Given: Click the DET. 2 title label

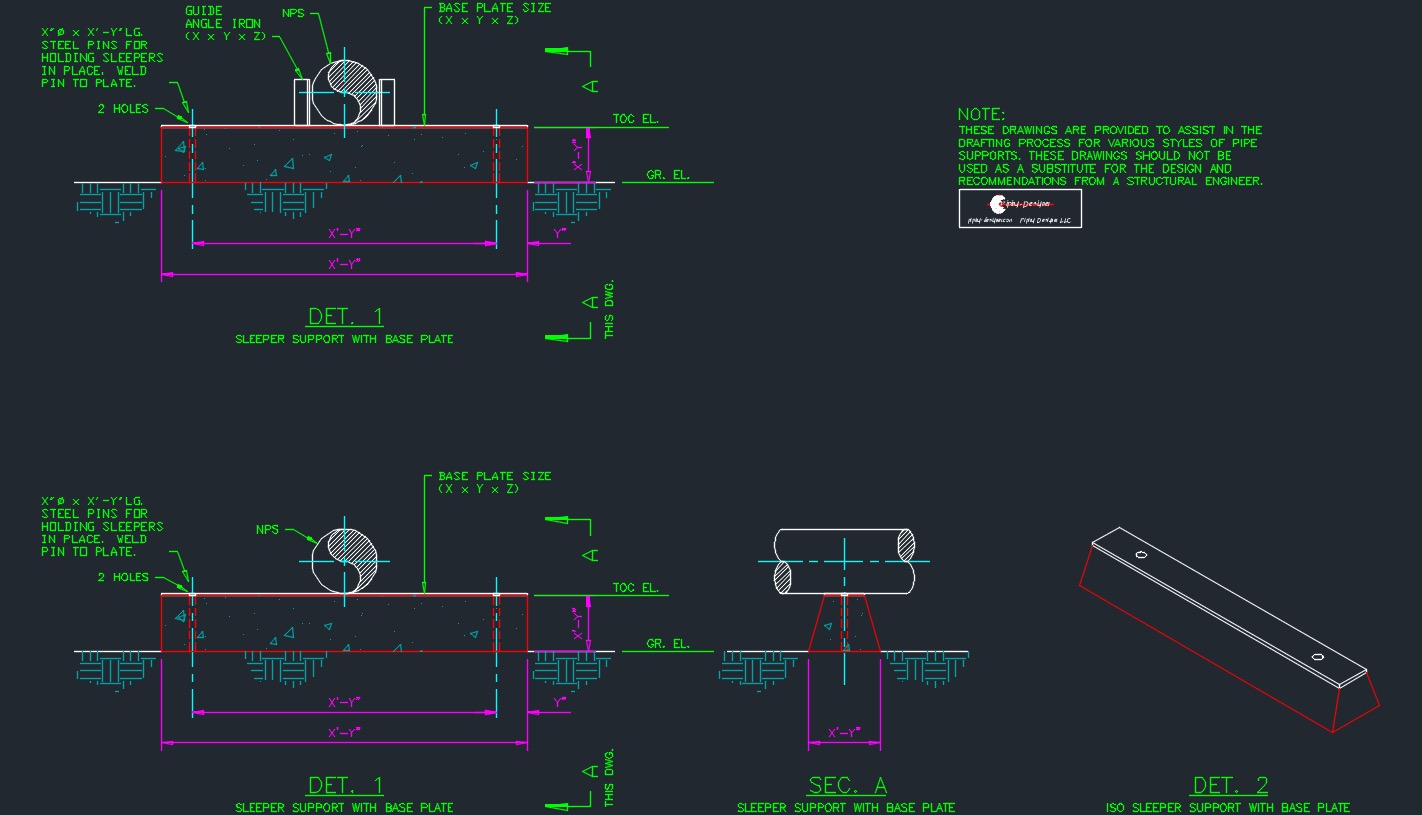Looking at the screenshot, I should tap(1227, 785).
